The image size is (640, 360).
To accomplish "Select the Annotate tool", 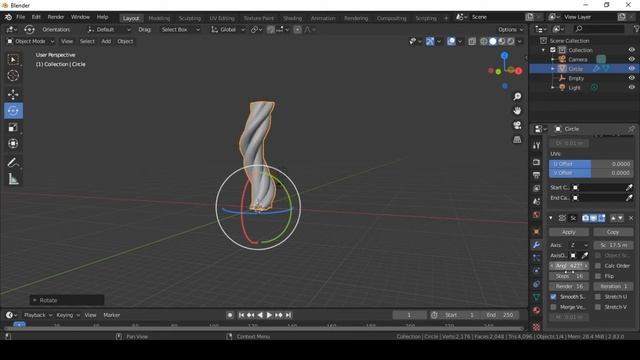I will point(13,162).
